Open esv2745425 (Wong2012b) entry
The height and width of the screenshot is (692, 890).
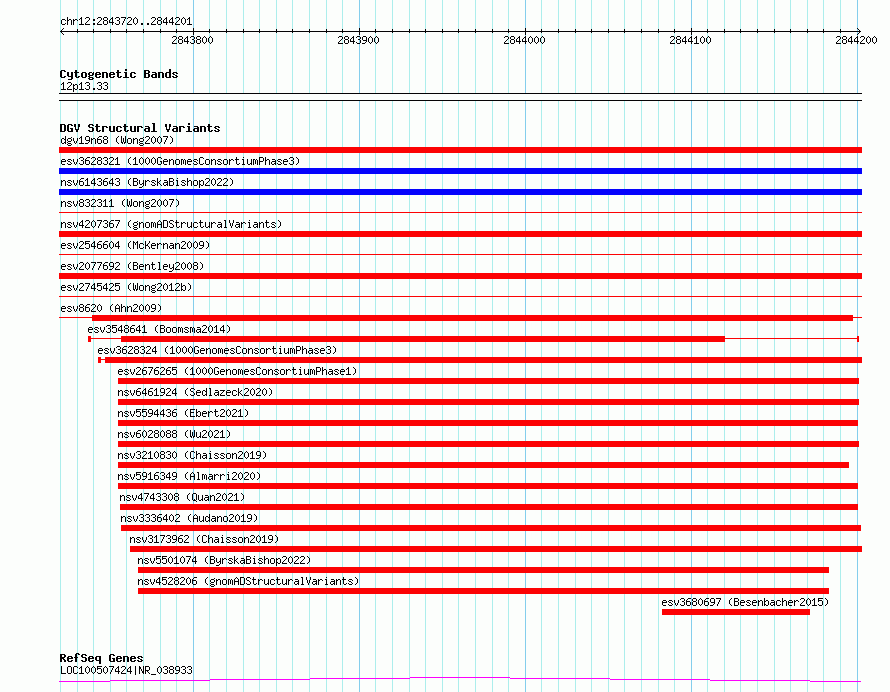click(x=126, y=287)
